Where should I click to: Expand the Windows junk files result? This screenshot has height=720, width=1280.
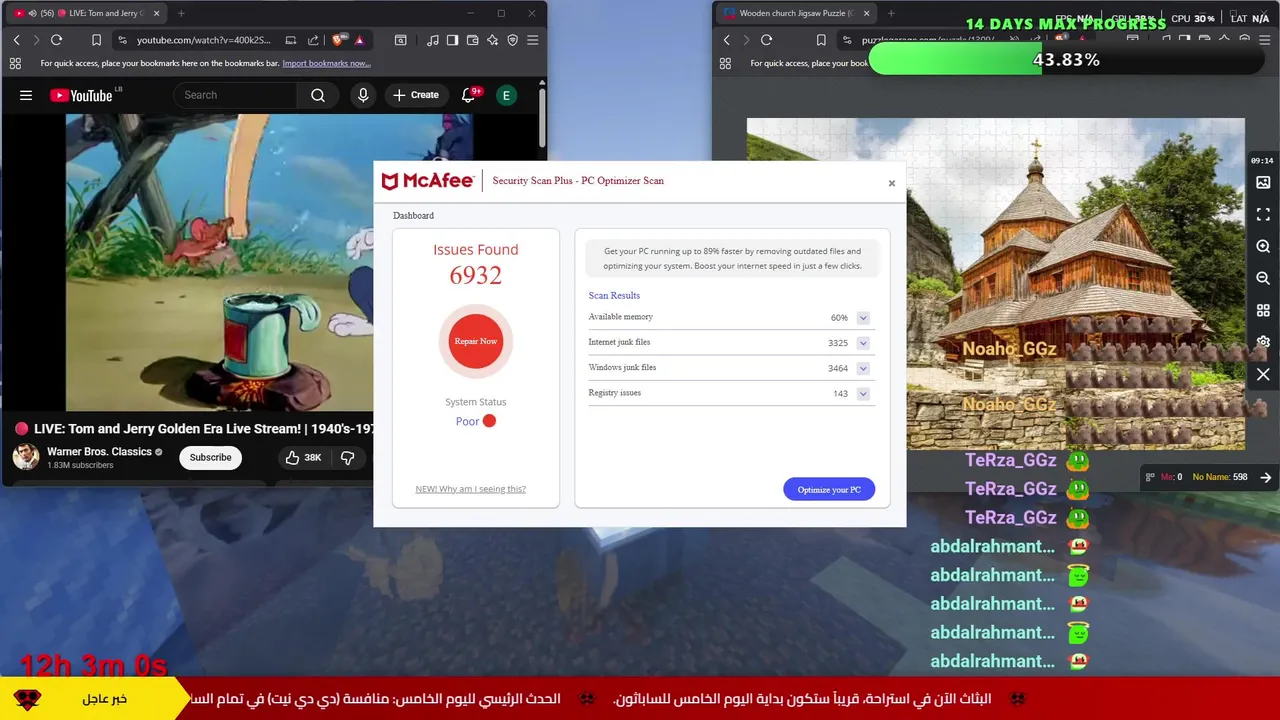pyautogui.click(x=863, y=368)
